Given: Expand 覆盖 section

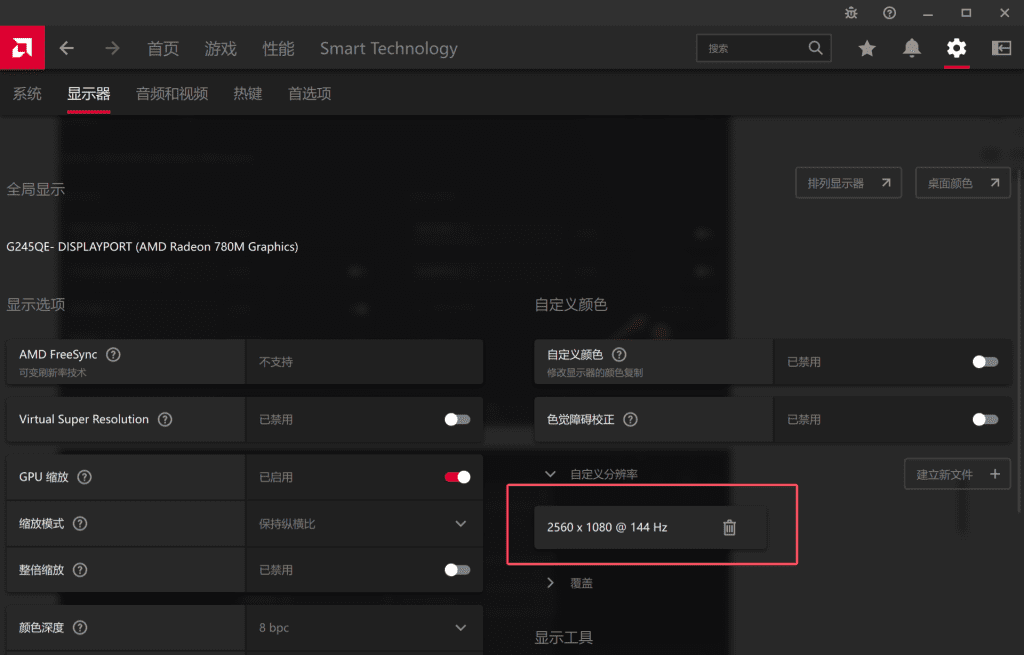Looking at the screenshot, I should [x=550, y=583].
